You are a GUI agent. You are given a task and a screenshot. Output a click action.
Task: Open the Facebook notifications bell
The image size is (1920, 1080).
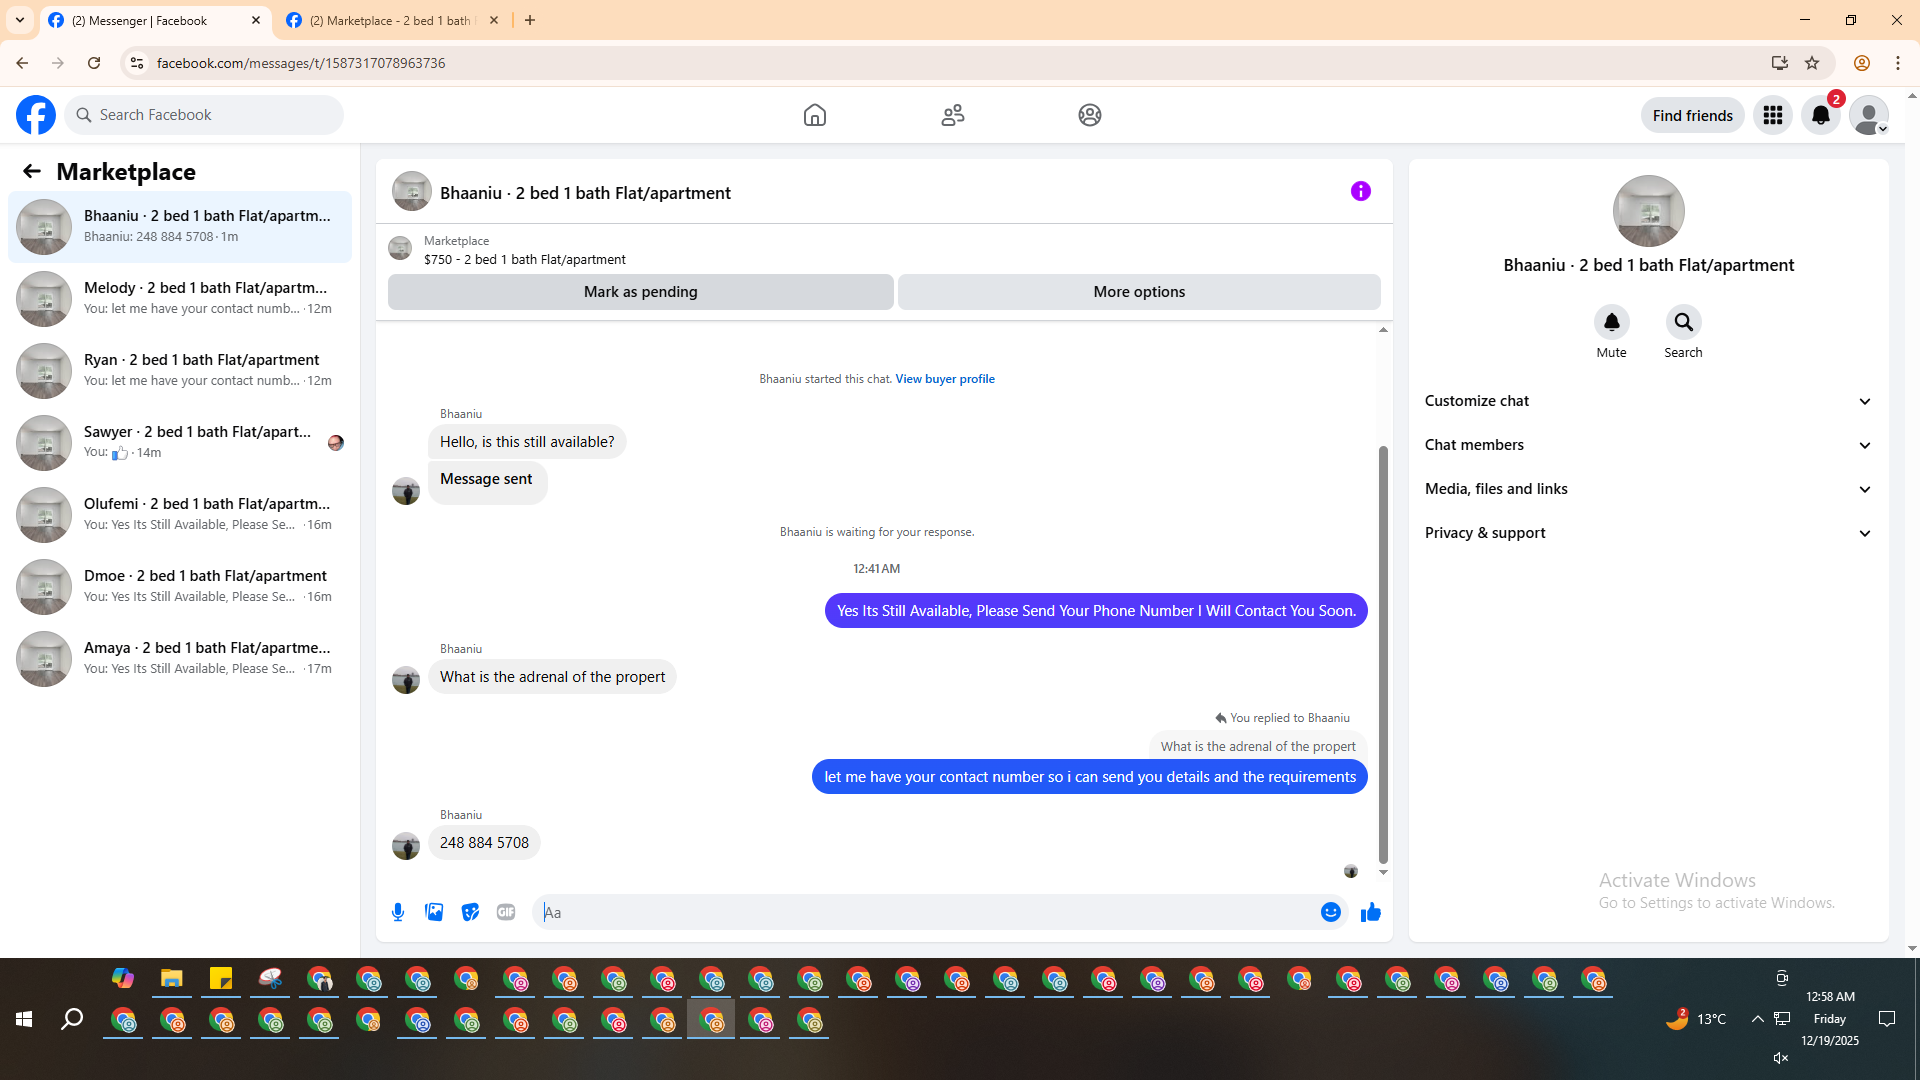click(1820, 115)
